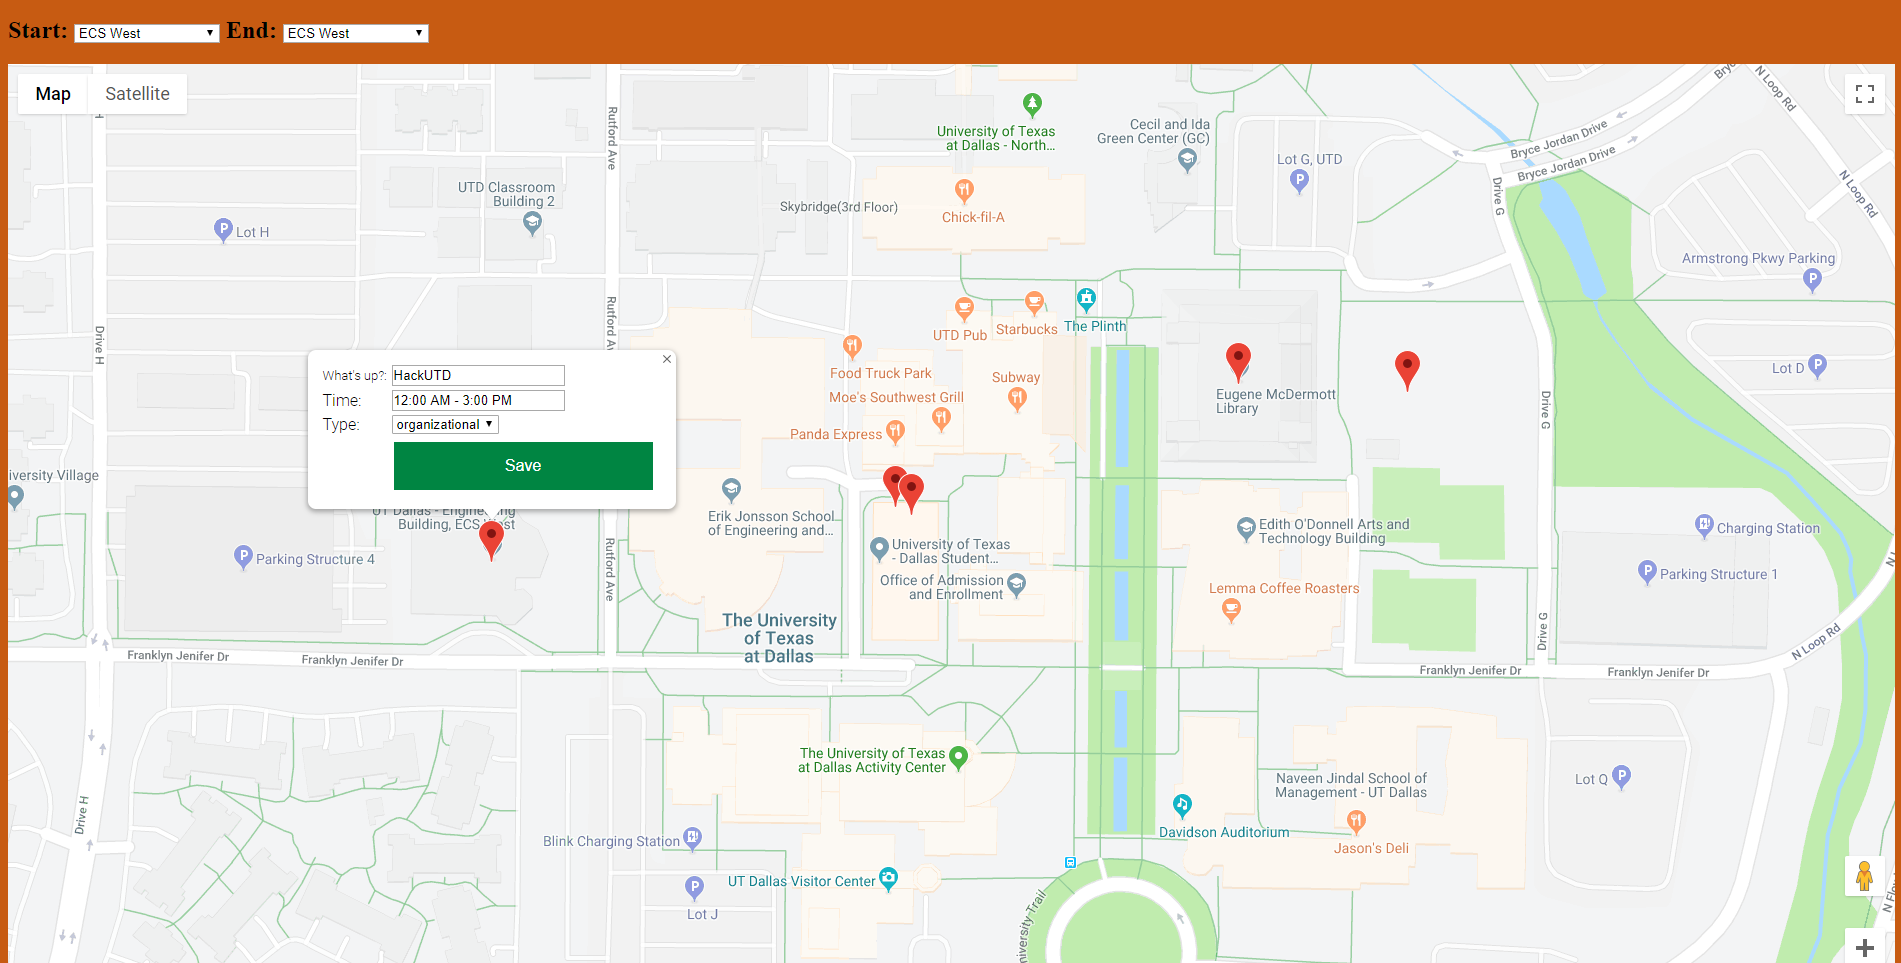Click the Charging Station icon near Parking Structure 1
This screenshot has height=963, width=1901.
click(1704, 526)
